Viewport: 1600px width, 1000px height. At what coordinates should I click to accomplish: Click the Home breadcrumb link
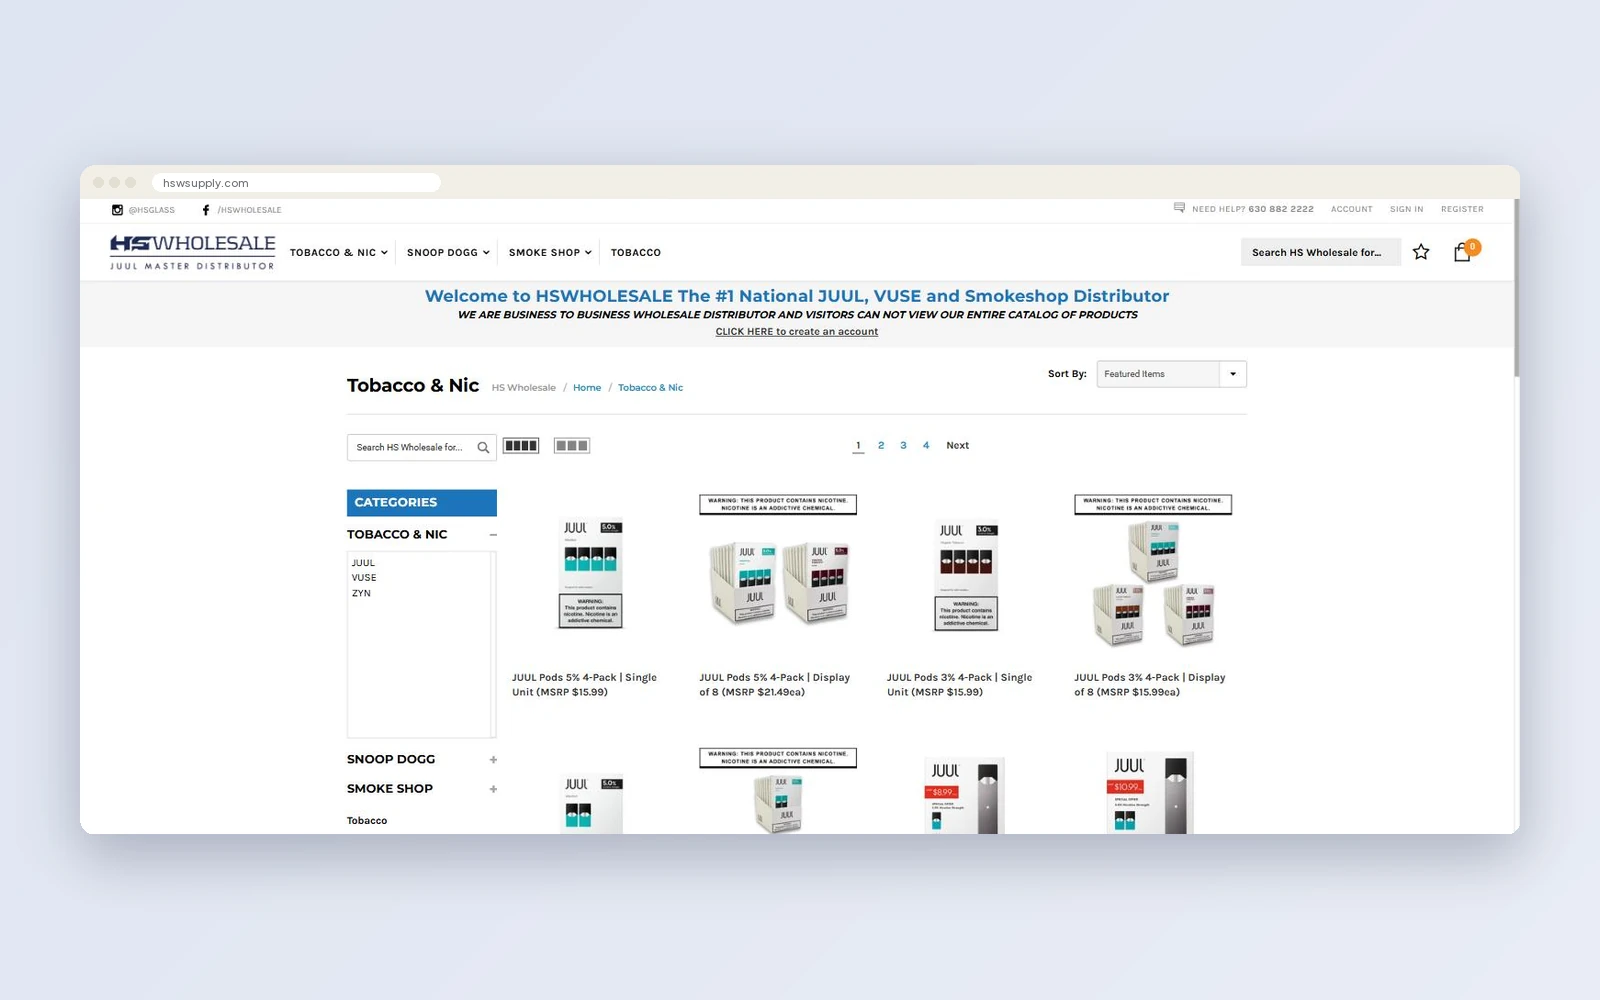[x=587, y=388]
